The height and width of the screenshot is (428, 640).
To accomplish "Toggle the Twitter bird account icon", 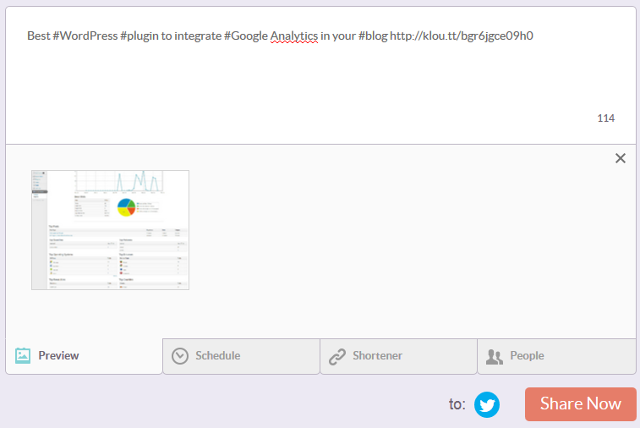I will pyautogui.click(x=487, y=404).
